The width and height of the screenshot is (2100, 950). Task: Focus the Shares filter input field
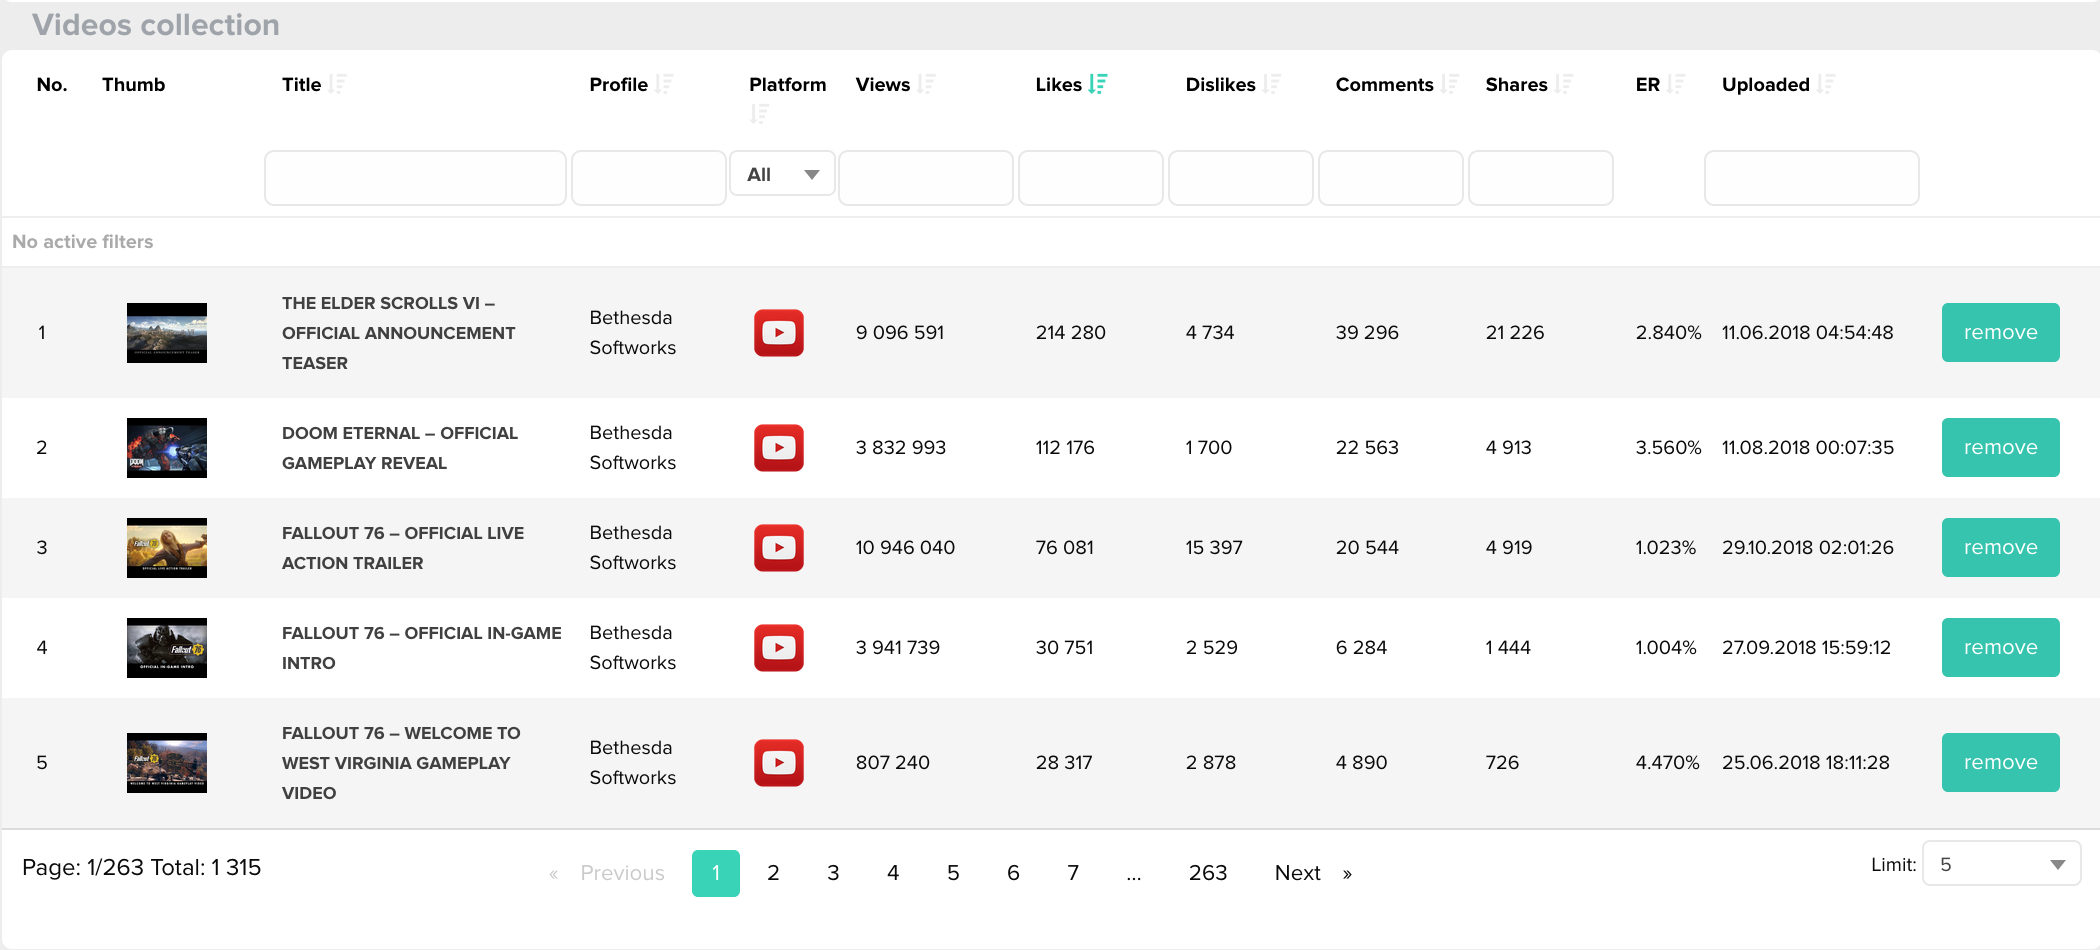[1541, 178]
